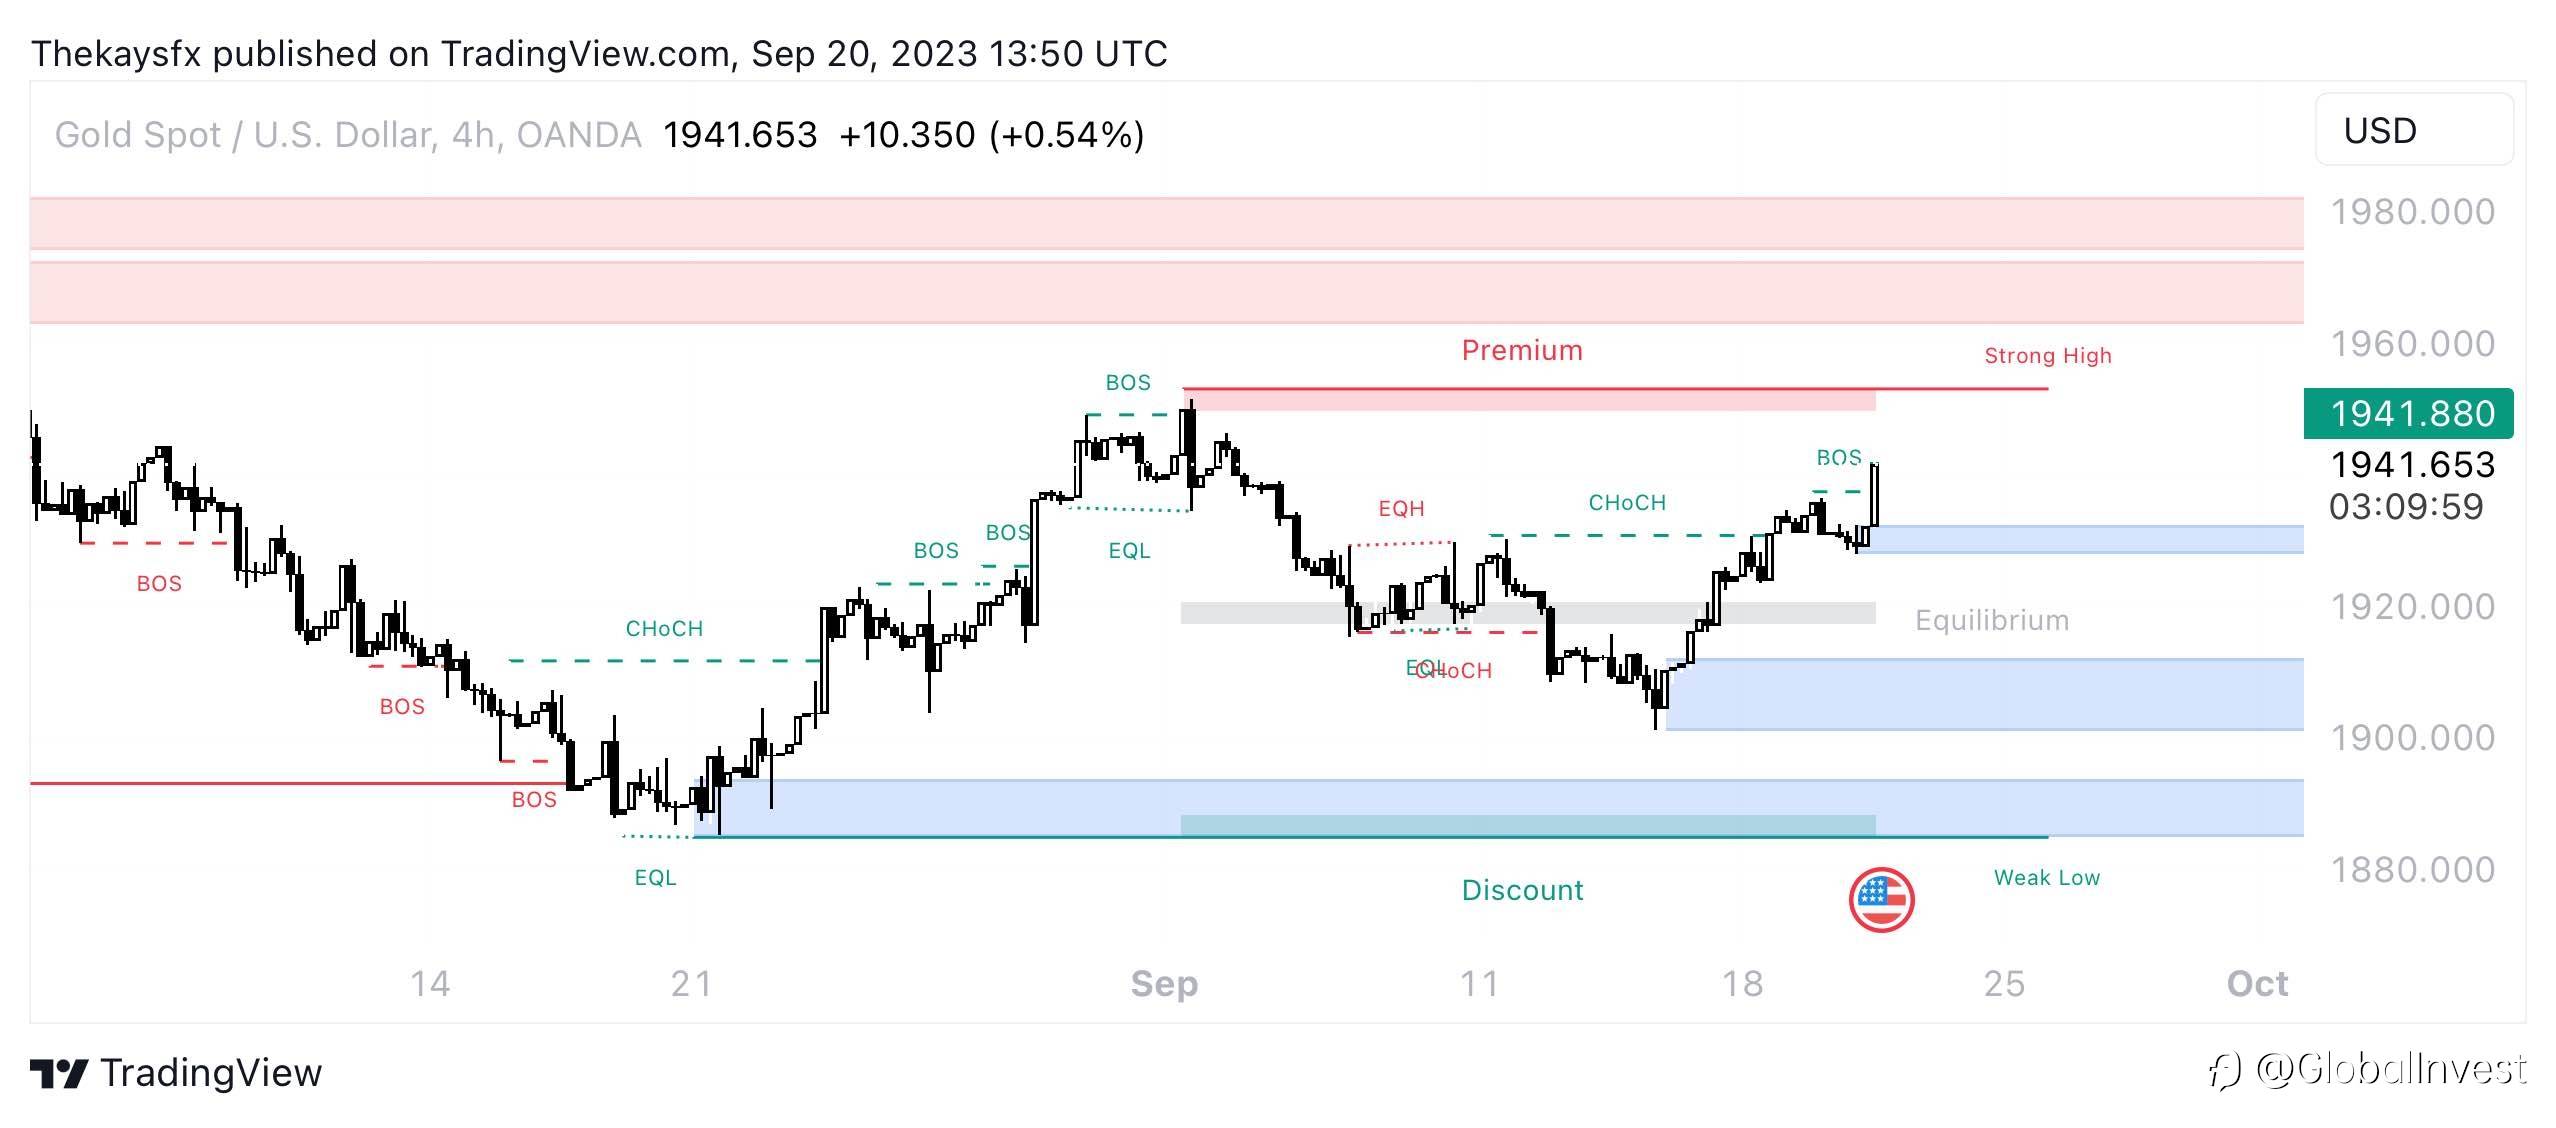Click the TradingView logo icon at bottom-left
The height and width of the screenshot is (1128, 2556).
click(58, 1073)
